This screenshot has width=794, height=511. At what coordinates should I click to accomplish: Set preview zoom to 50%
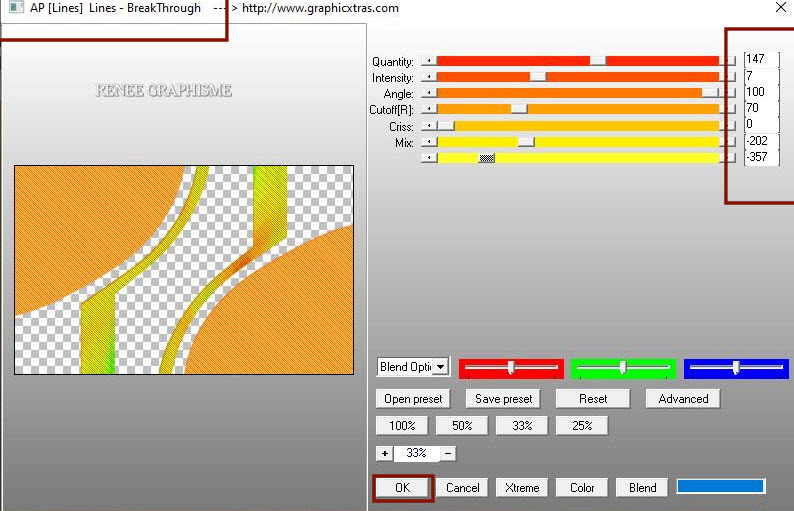click(462, 425)
